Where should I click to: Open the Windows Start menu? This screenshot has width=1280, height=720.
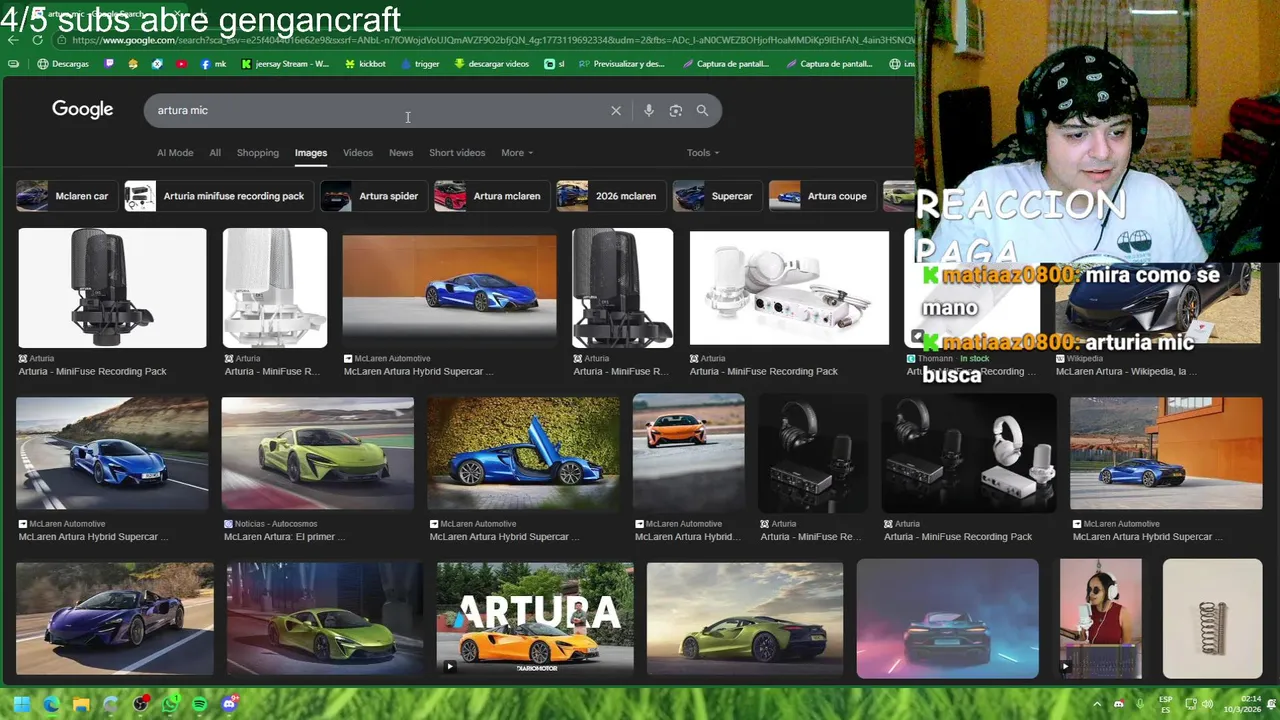pos(21,704)
